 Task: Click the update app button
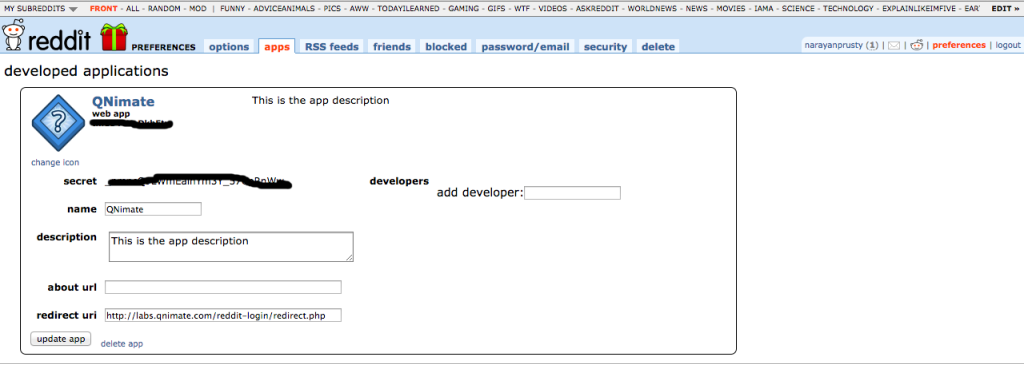coord(61,340)
